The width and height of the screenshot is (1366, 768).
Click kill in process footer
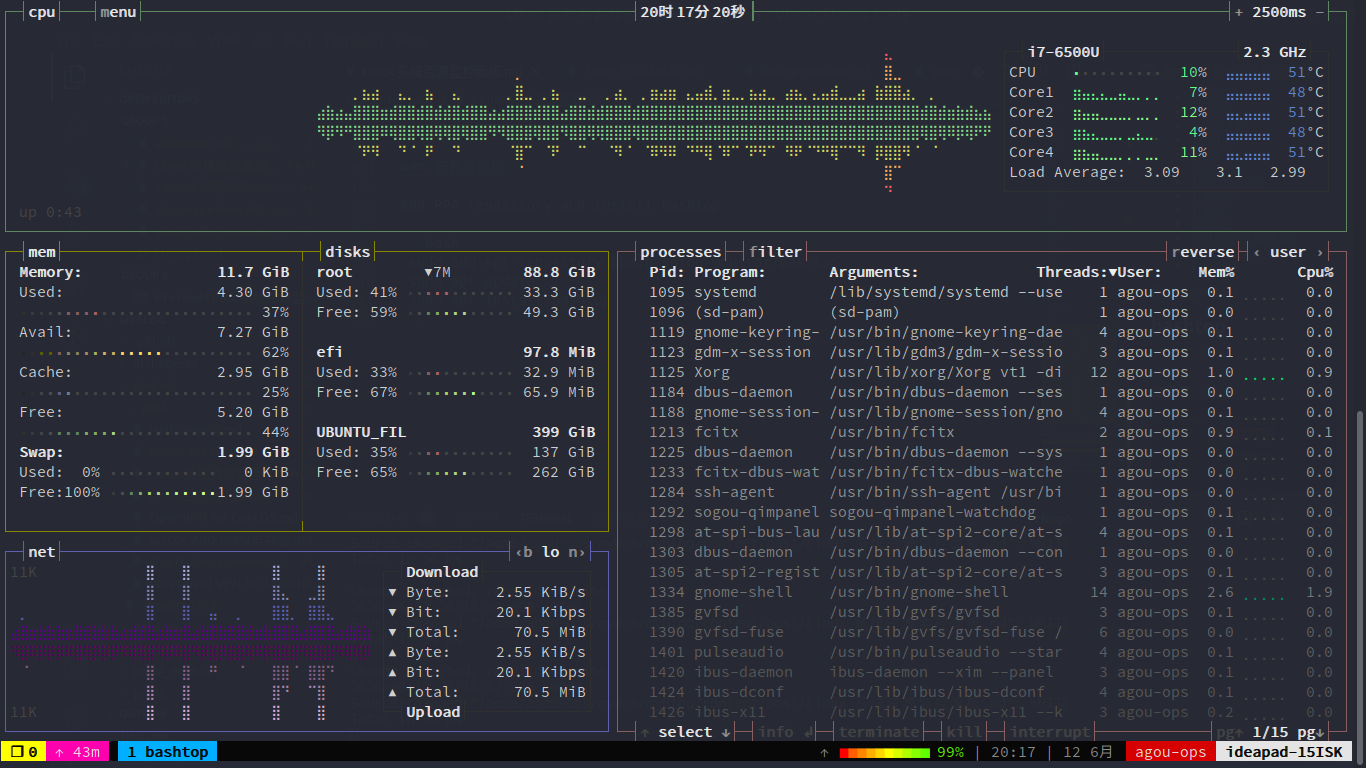point(964,732)
